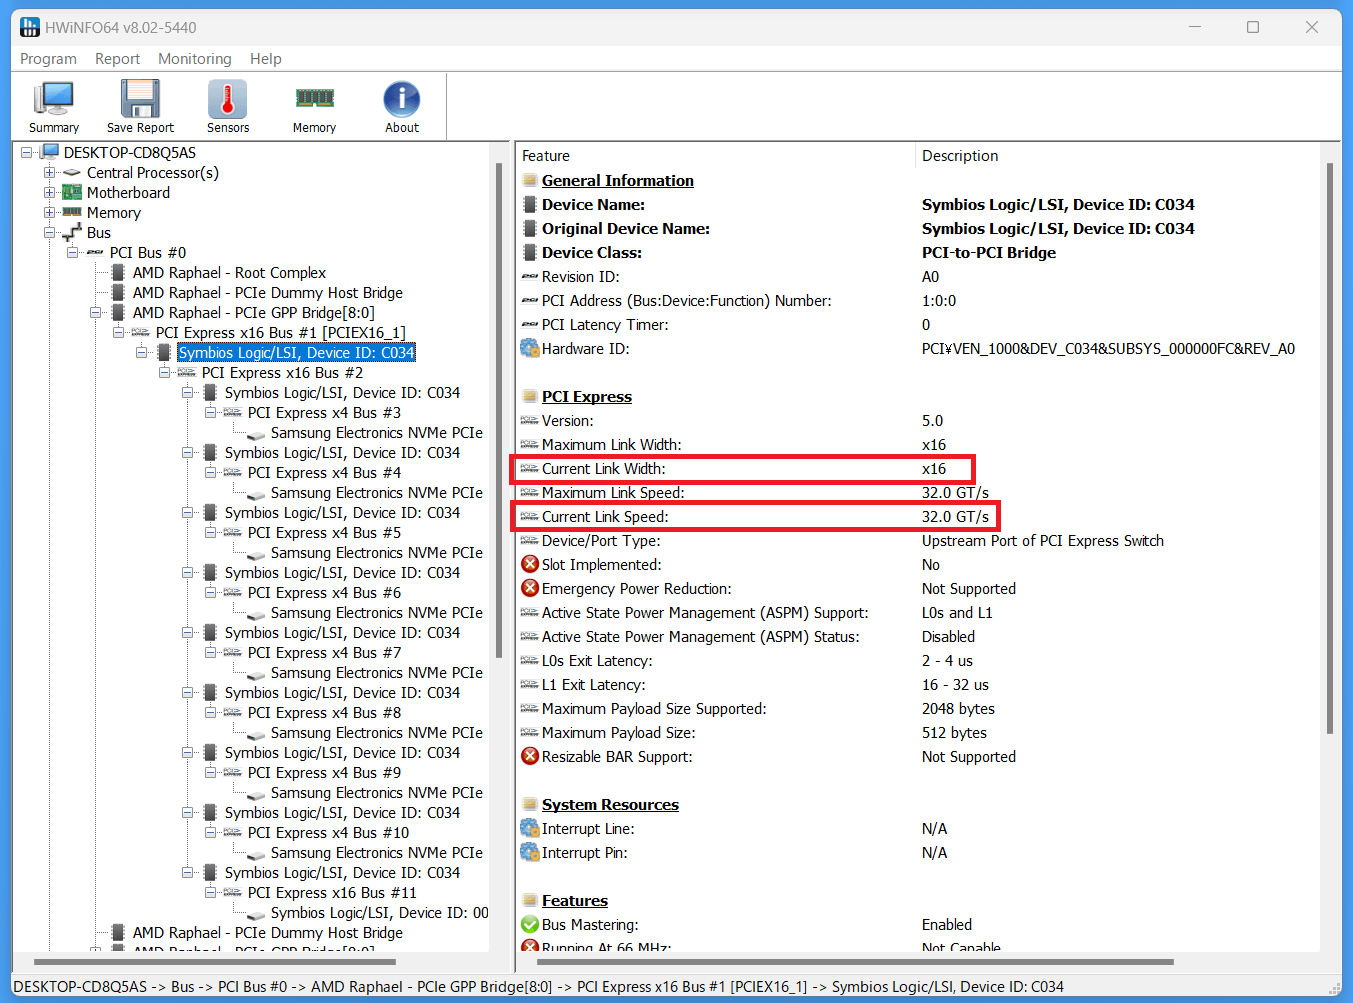Click the Current Link Speed row
The width and height of the screenshot is (1353, 1003).
[x=755, y=516]
